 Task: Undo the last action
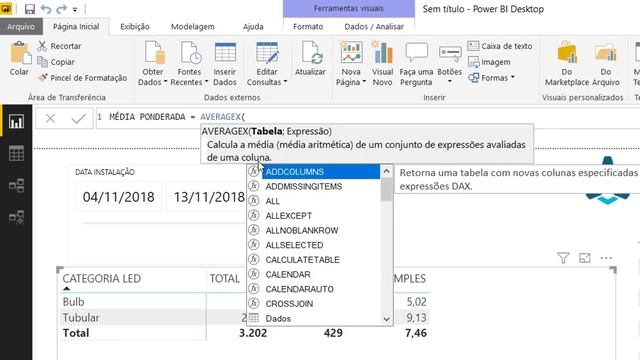point(46,9)
